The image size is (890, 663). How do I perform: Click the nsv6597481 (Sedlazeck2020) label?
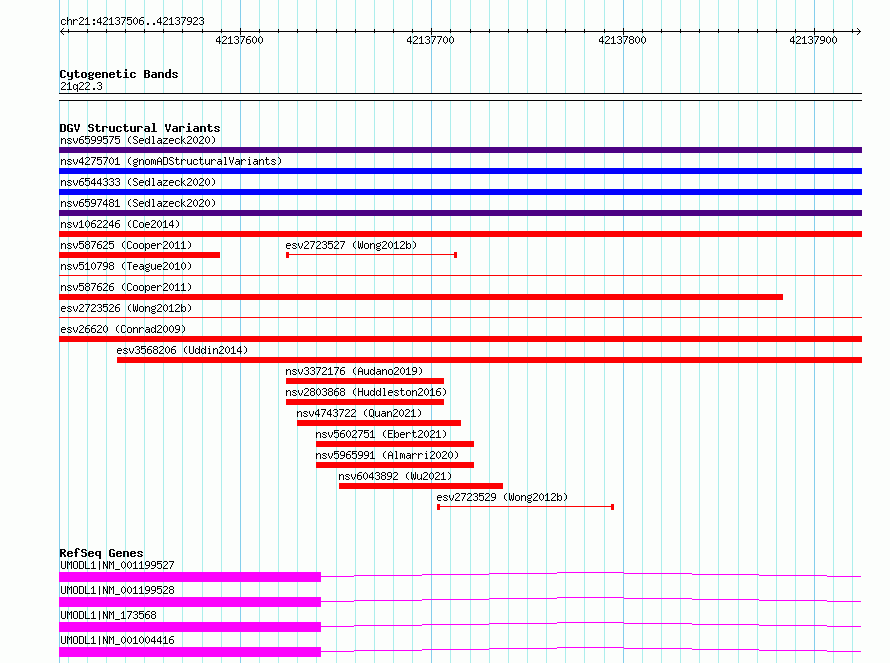click(138, 203)
